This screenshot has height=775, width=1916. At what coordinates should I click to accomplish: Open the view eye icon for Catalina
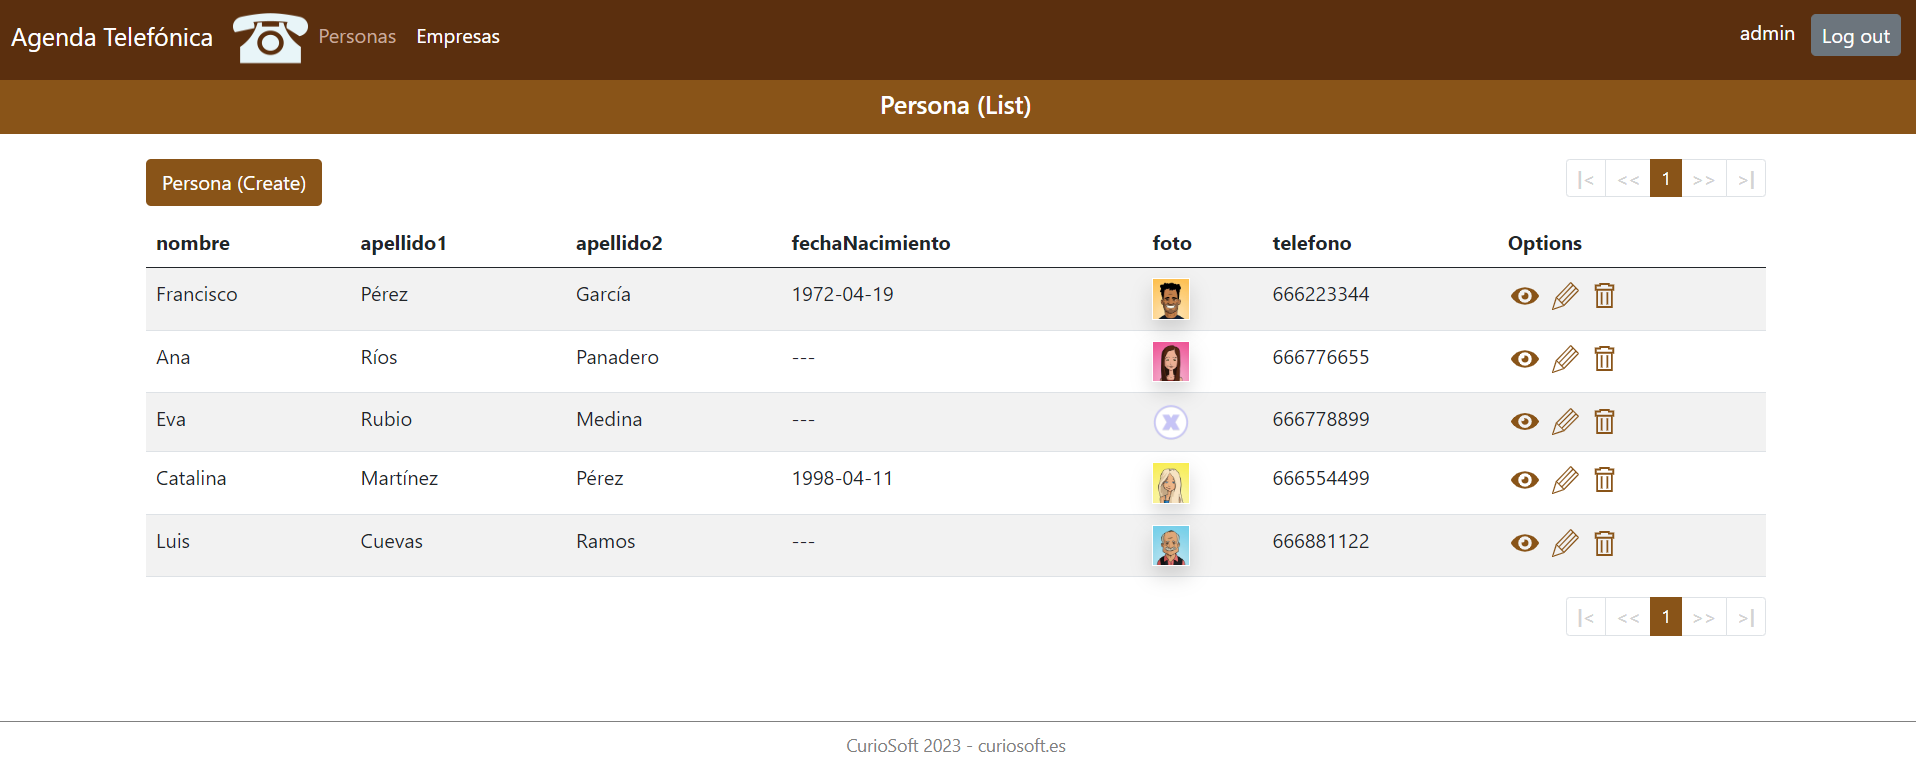tap(1524, 480)
